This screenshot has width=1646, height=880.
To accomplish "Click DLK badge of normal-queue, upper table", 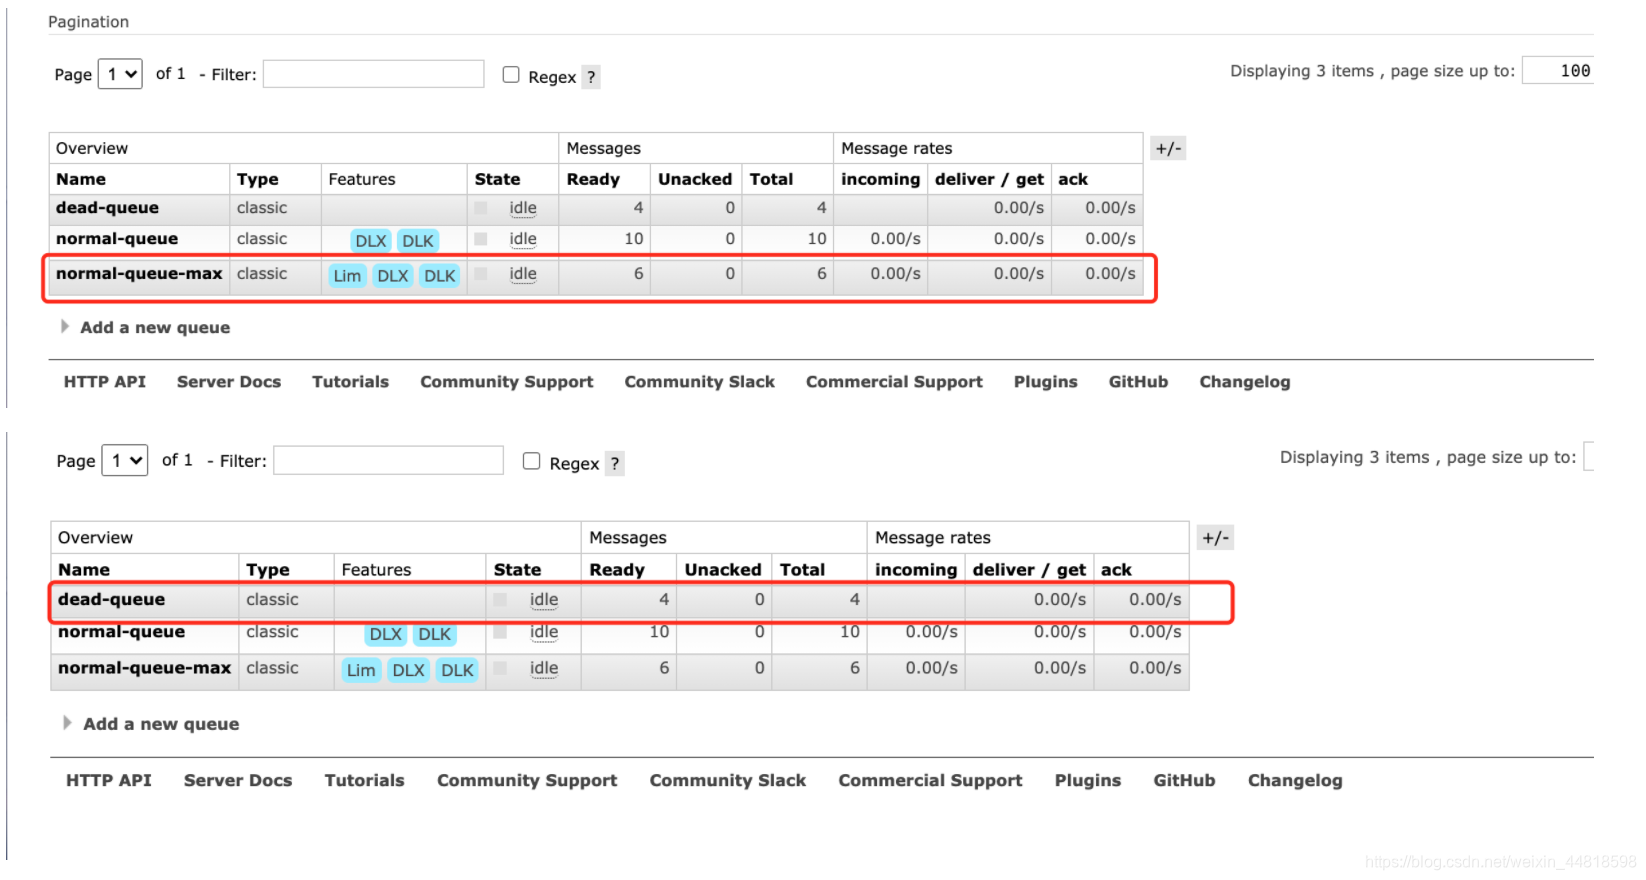I will coord(418,241).
